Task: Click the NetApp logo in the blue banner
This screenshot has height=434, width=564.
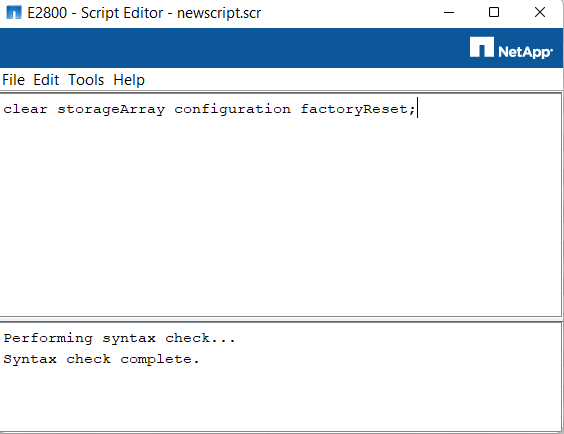Action: (511, 47)
